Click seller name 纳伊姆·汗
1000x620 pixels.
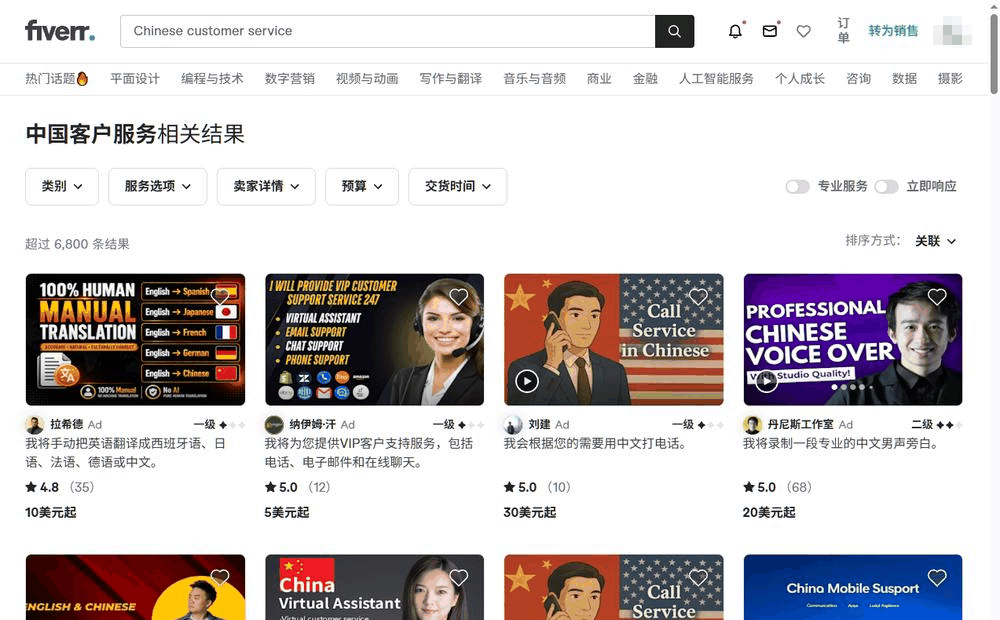tap(312, 424)
